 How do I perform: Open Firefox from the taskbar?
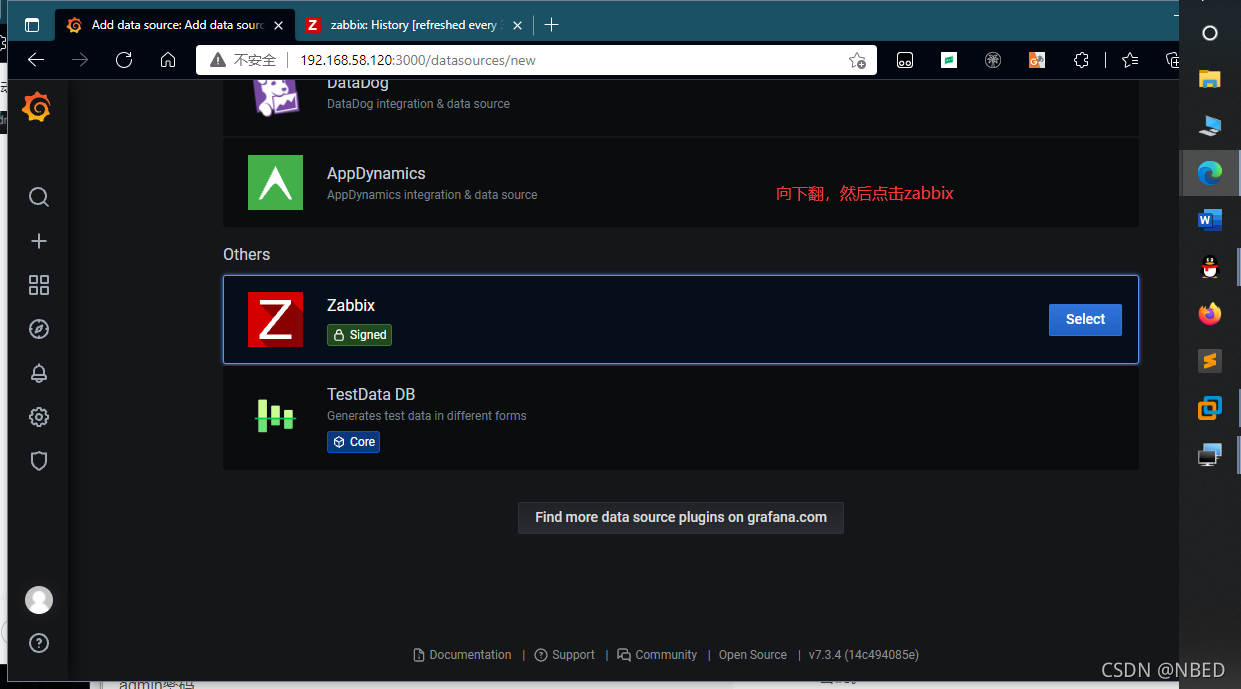[x=1210, y=314]
